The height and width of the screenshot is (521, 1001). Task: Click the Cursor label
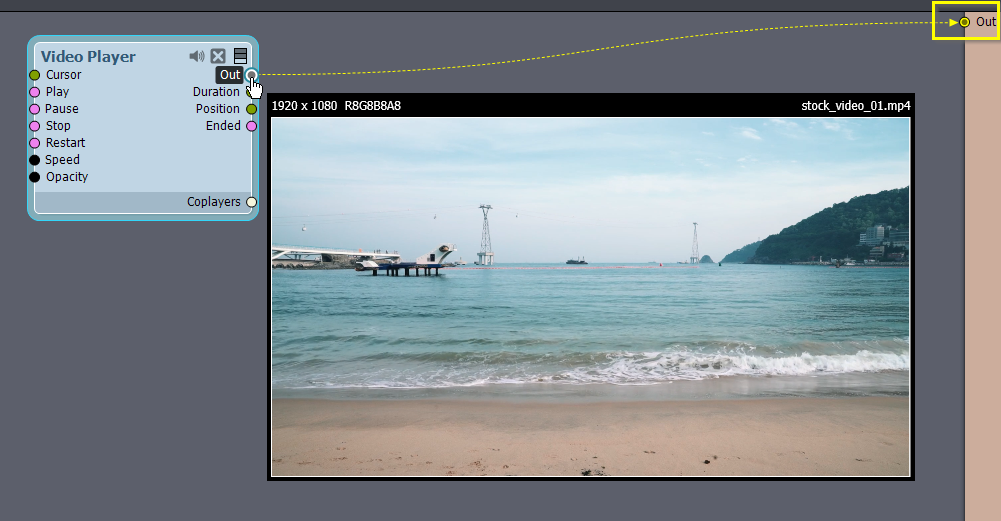[63, 75]
